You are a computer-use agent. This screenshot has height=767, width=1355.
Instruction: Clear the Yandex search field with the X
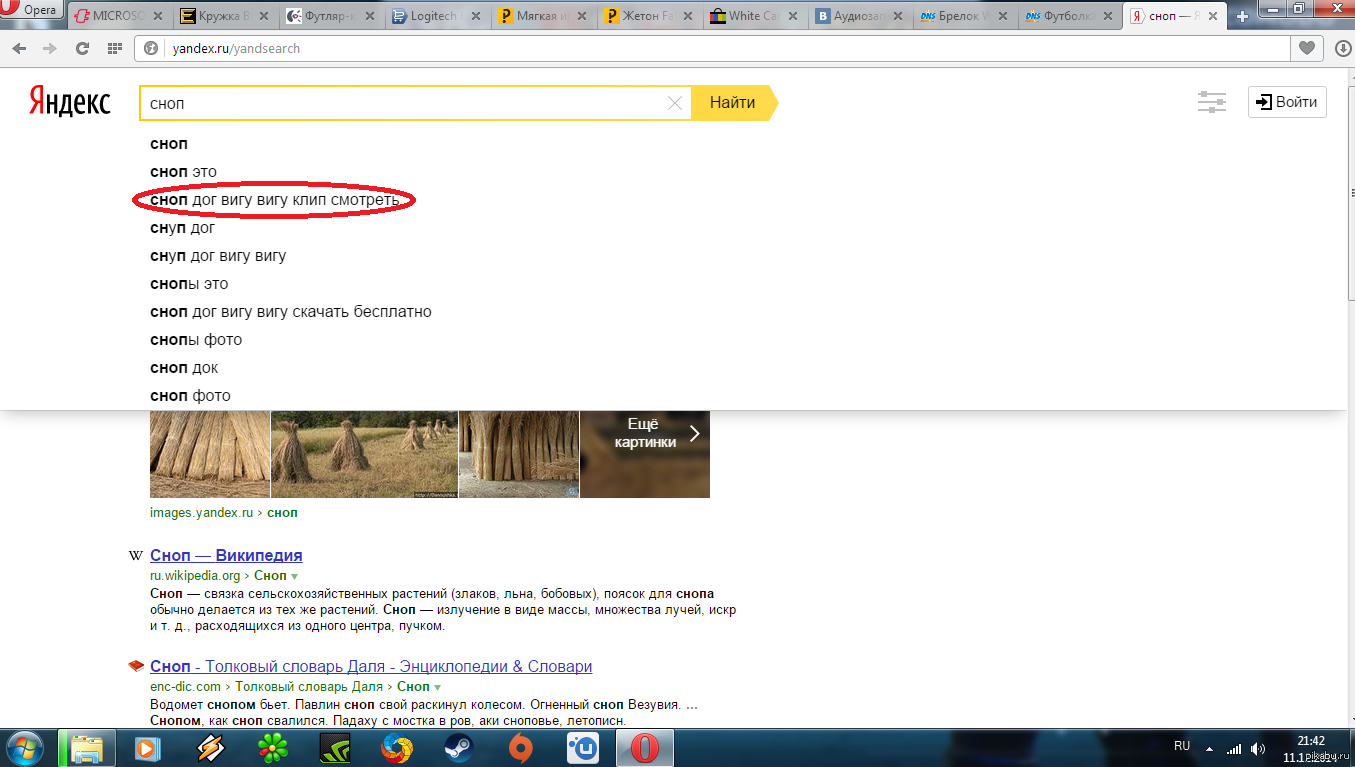674,103
